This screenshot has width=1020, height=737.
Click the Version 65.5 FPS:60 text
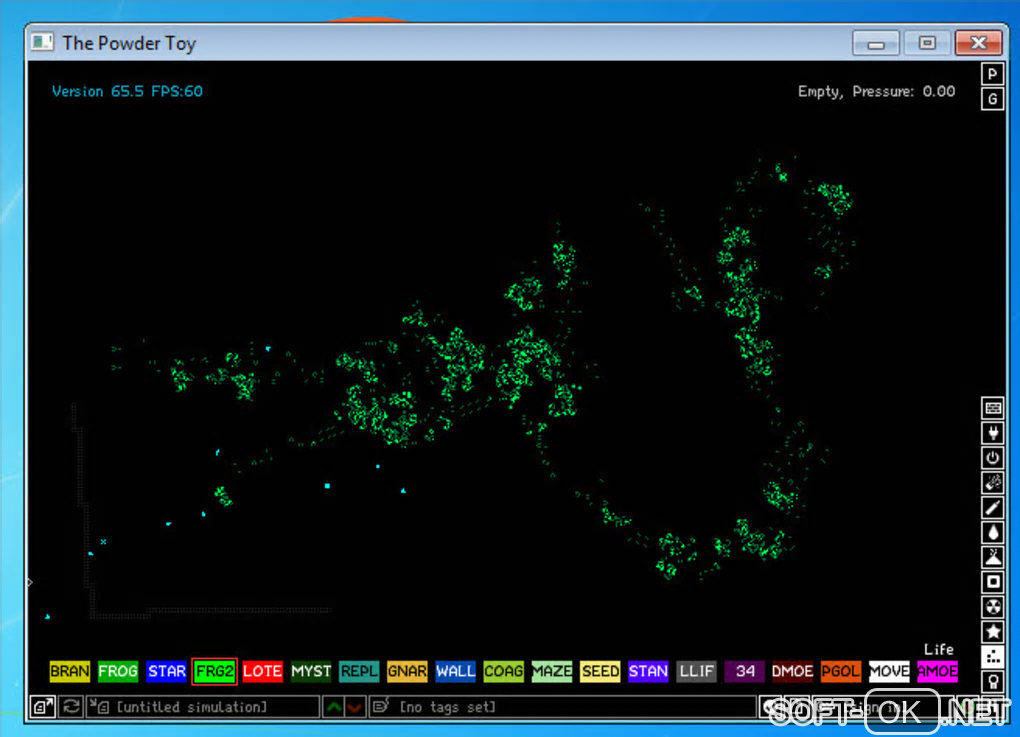click(128, 91)
